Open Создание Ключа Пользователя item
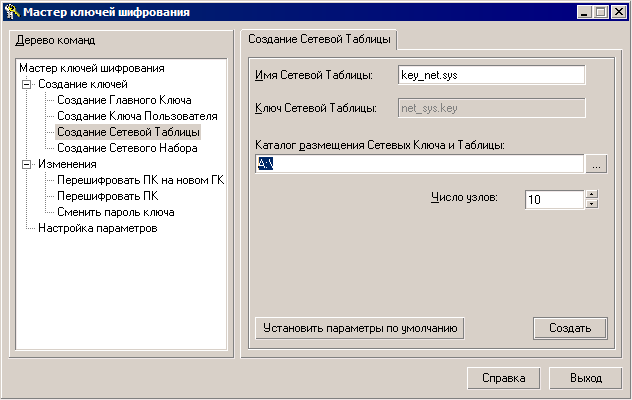Screen dimensions: 632x400 137,116
